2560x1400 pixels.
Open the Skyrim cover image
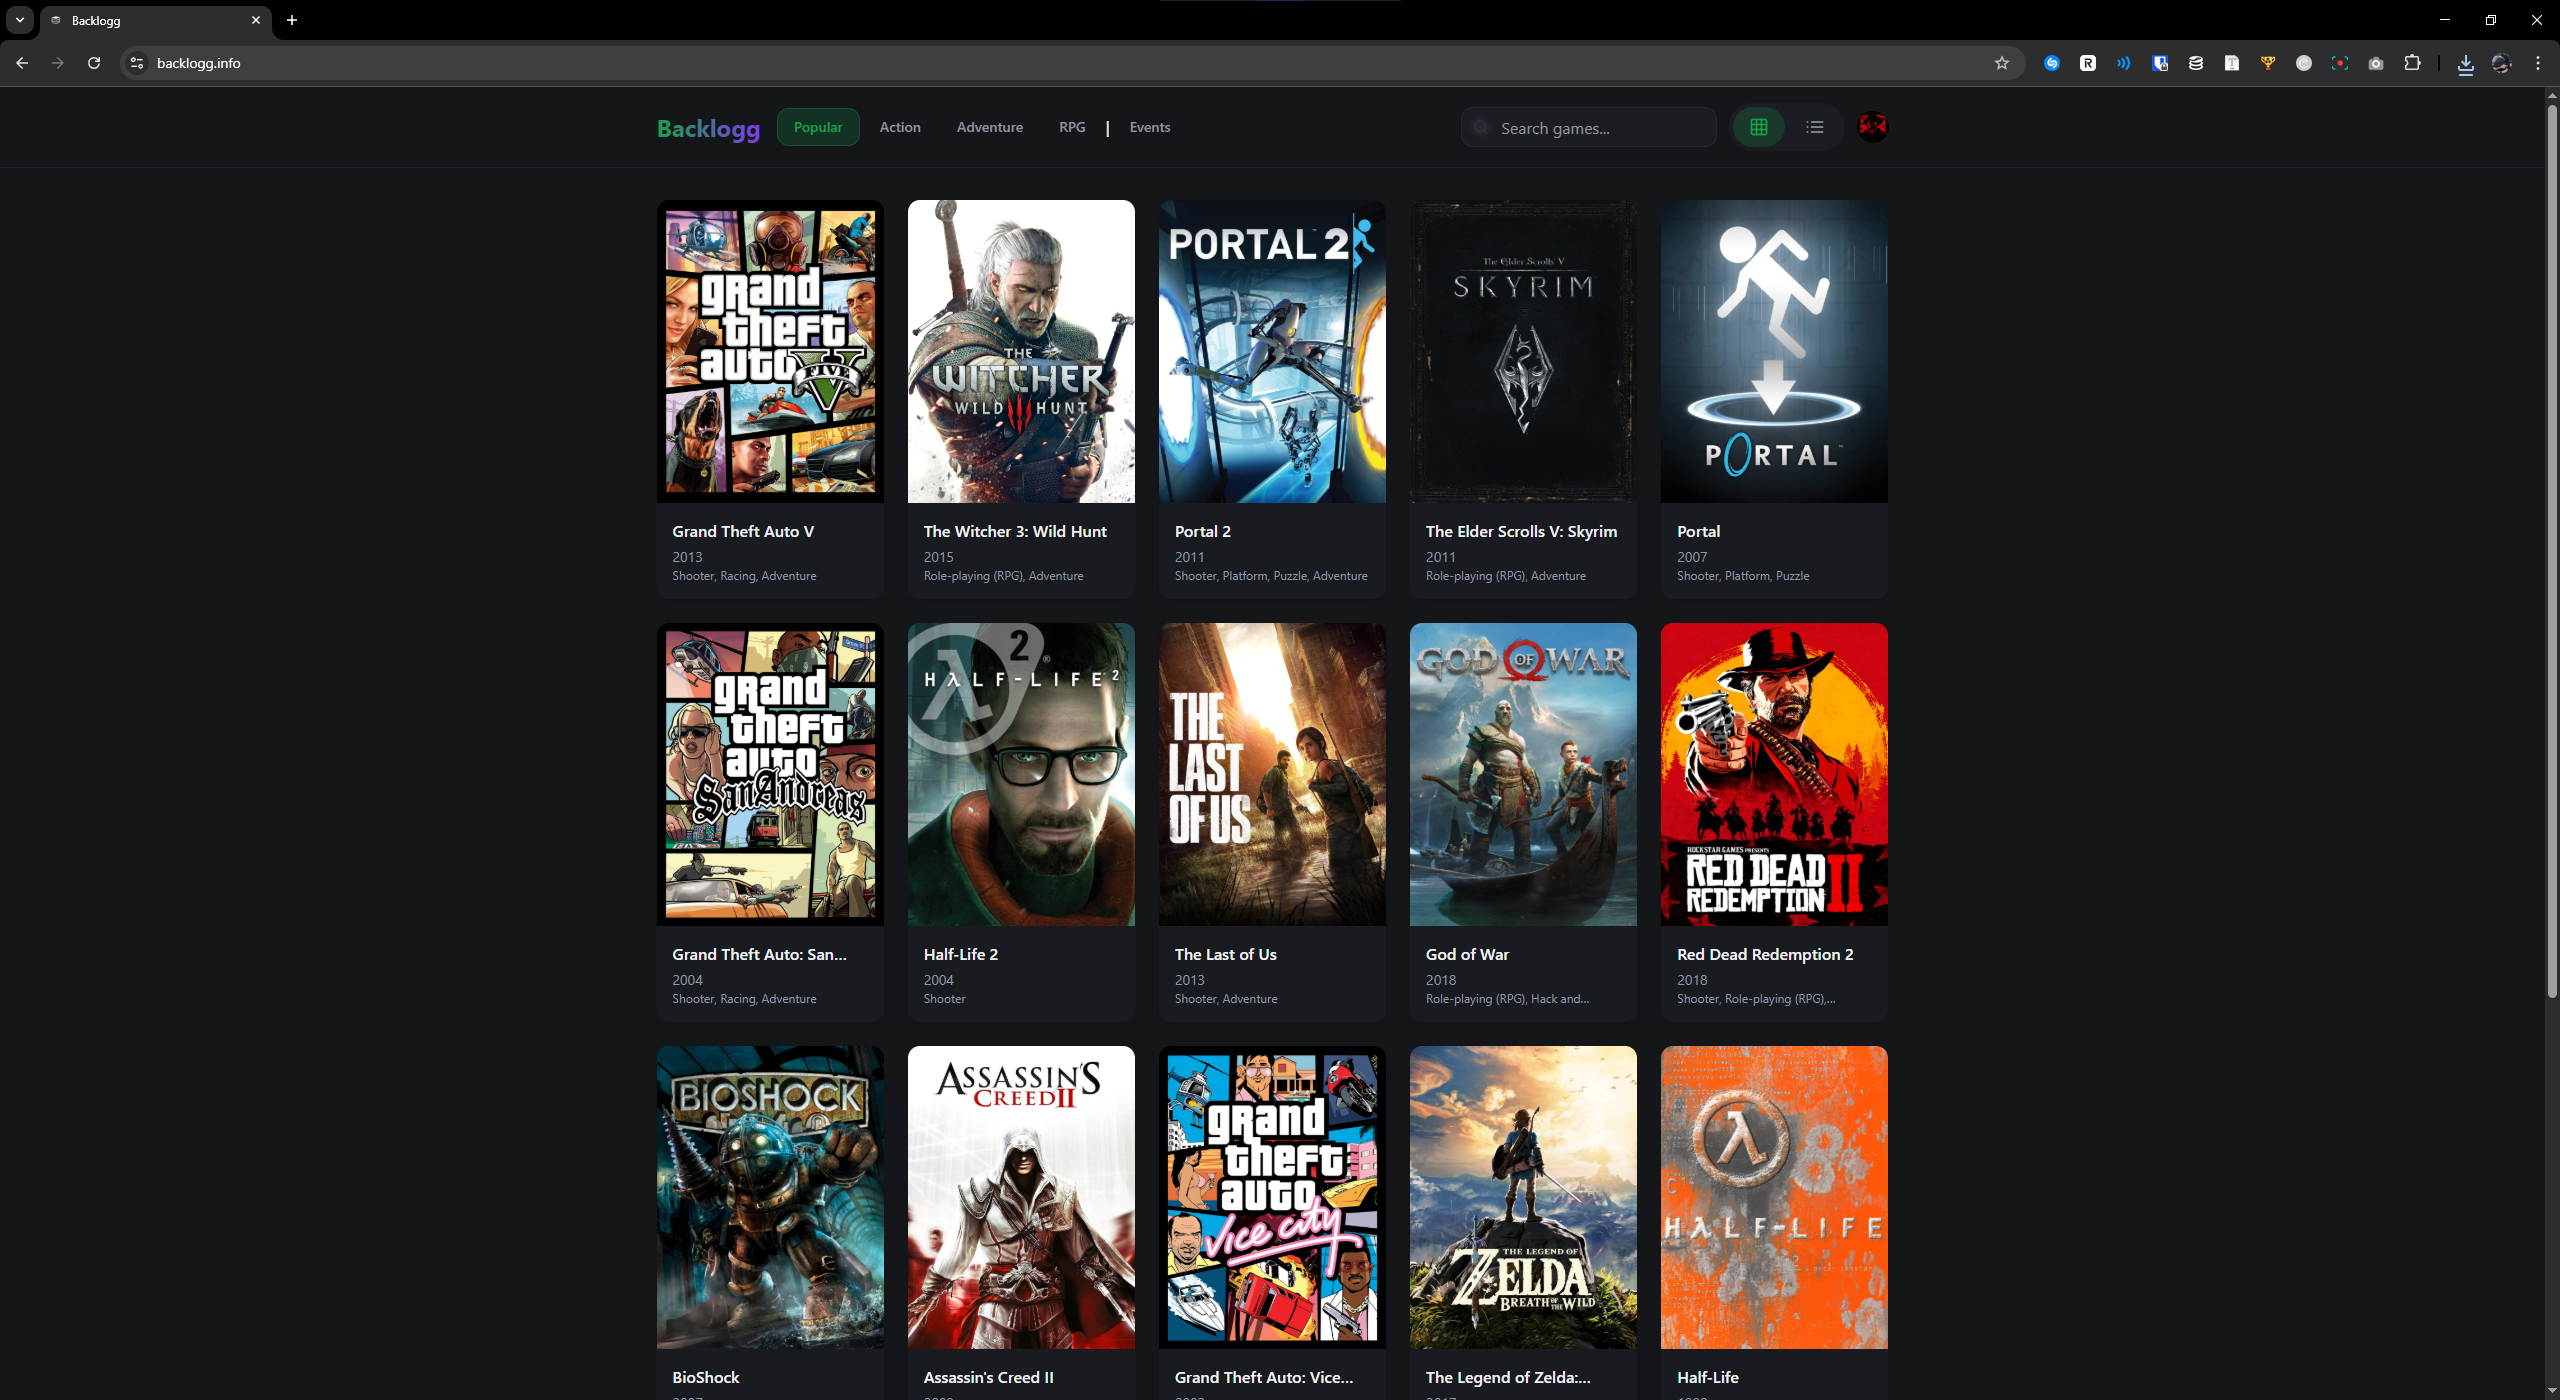coord(1523,351)
